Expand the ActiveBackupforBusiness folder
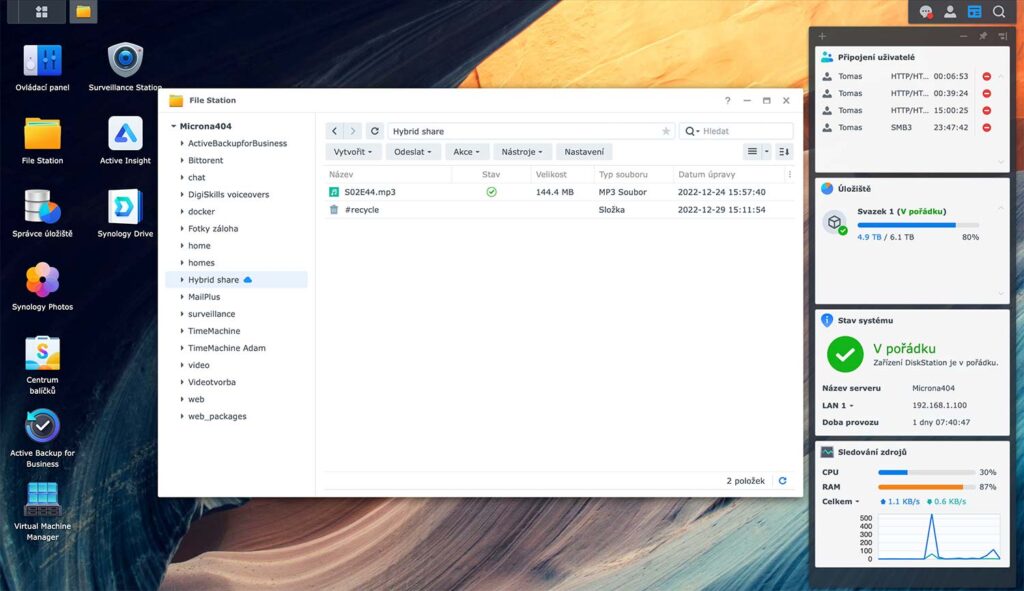 point(182,143)
